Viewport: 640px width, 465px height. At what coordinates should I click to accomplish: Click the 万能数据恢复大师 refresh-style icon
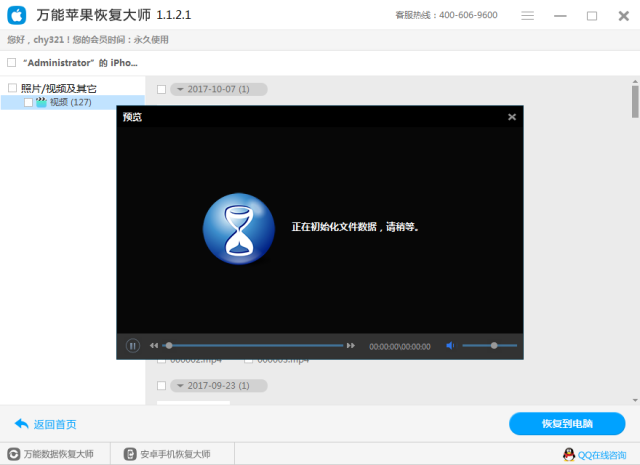coord(13,454)
